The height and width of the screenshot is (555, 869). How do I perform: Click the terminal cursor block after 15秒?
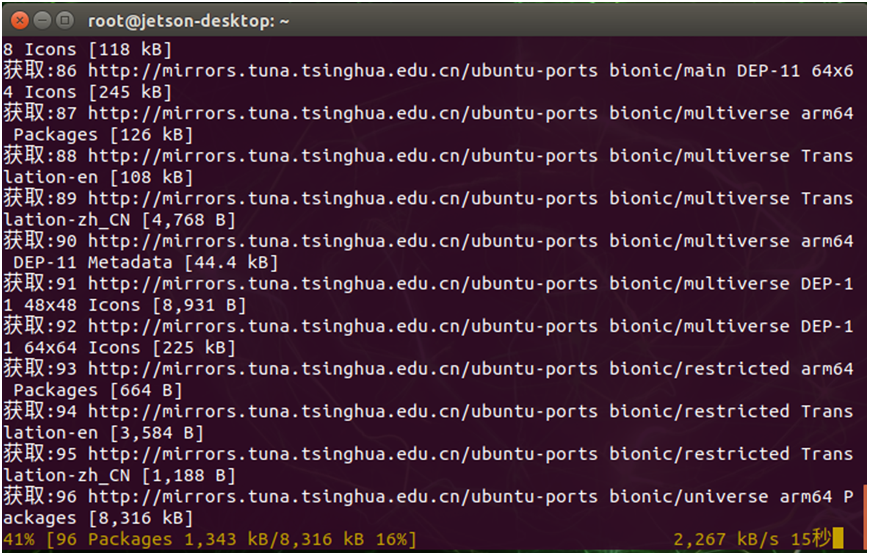(x=837, y=538)
